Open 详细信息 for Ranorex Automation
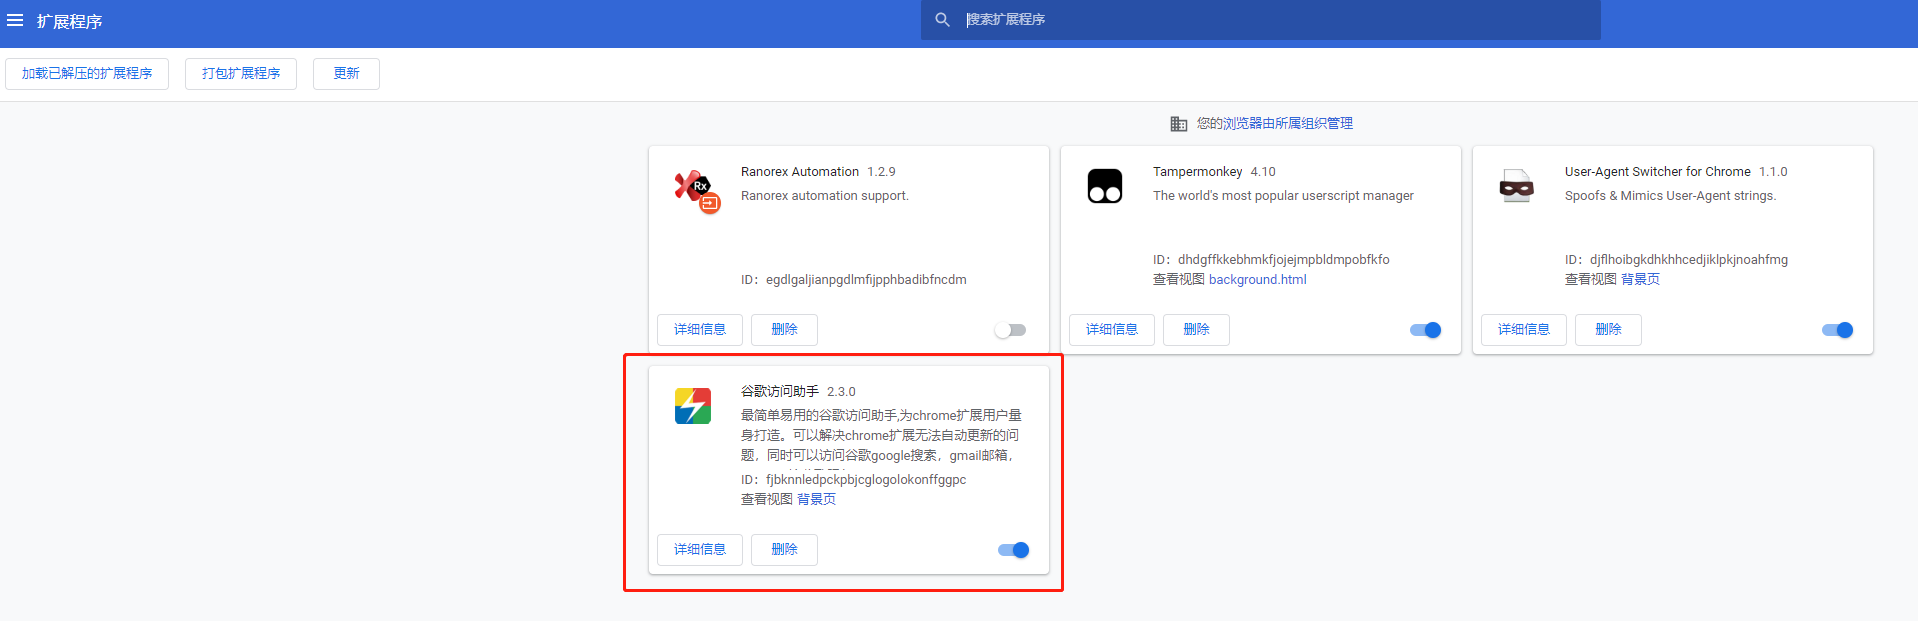This screenshot has height=621, width=1918. pyautogui.click(x=700, y=330)
